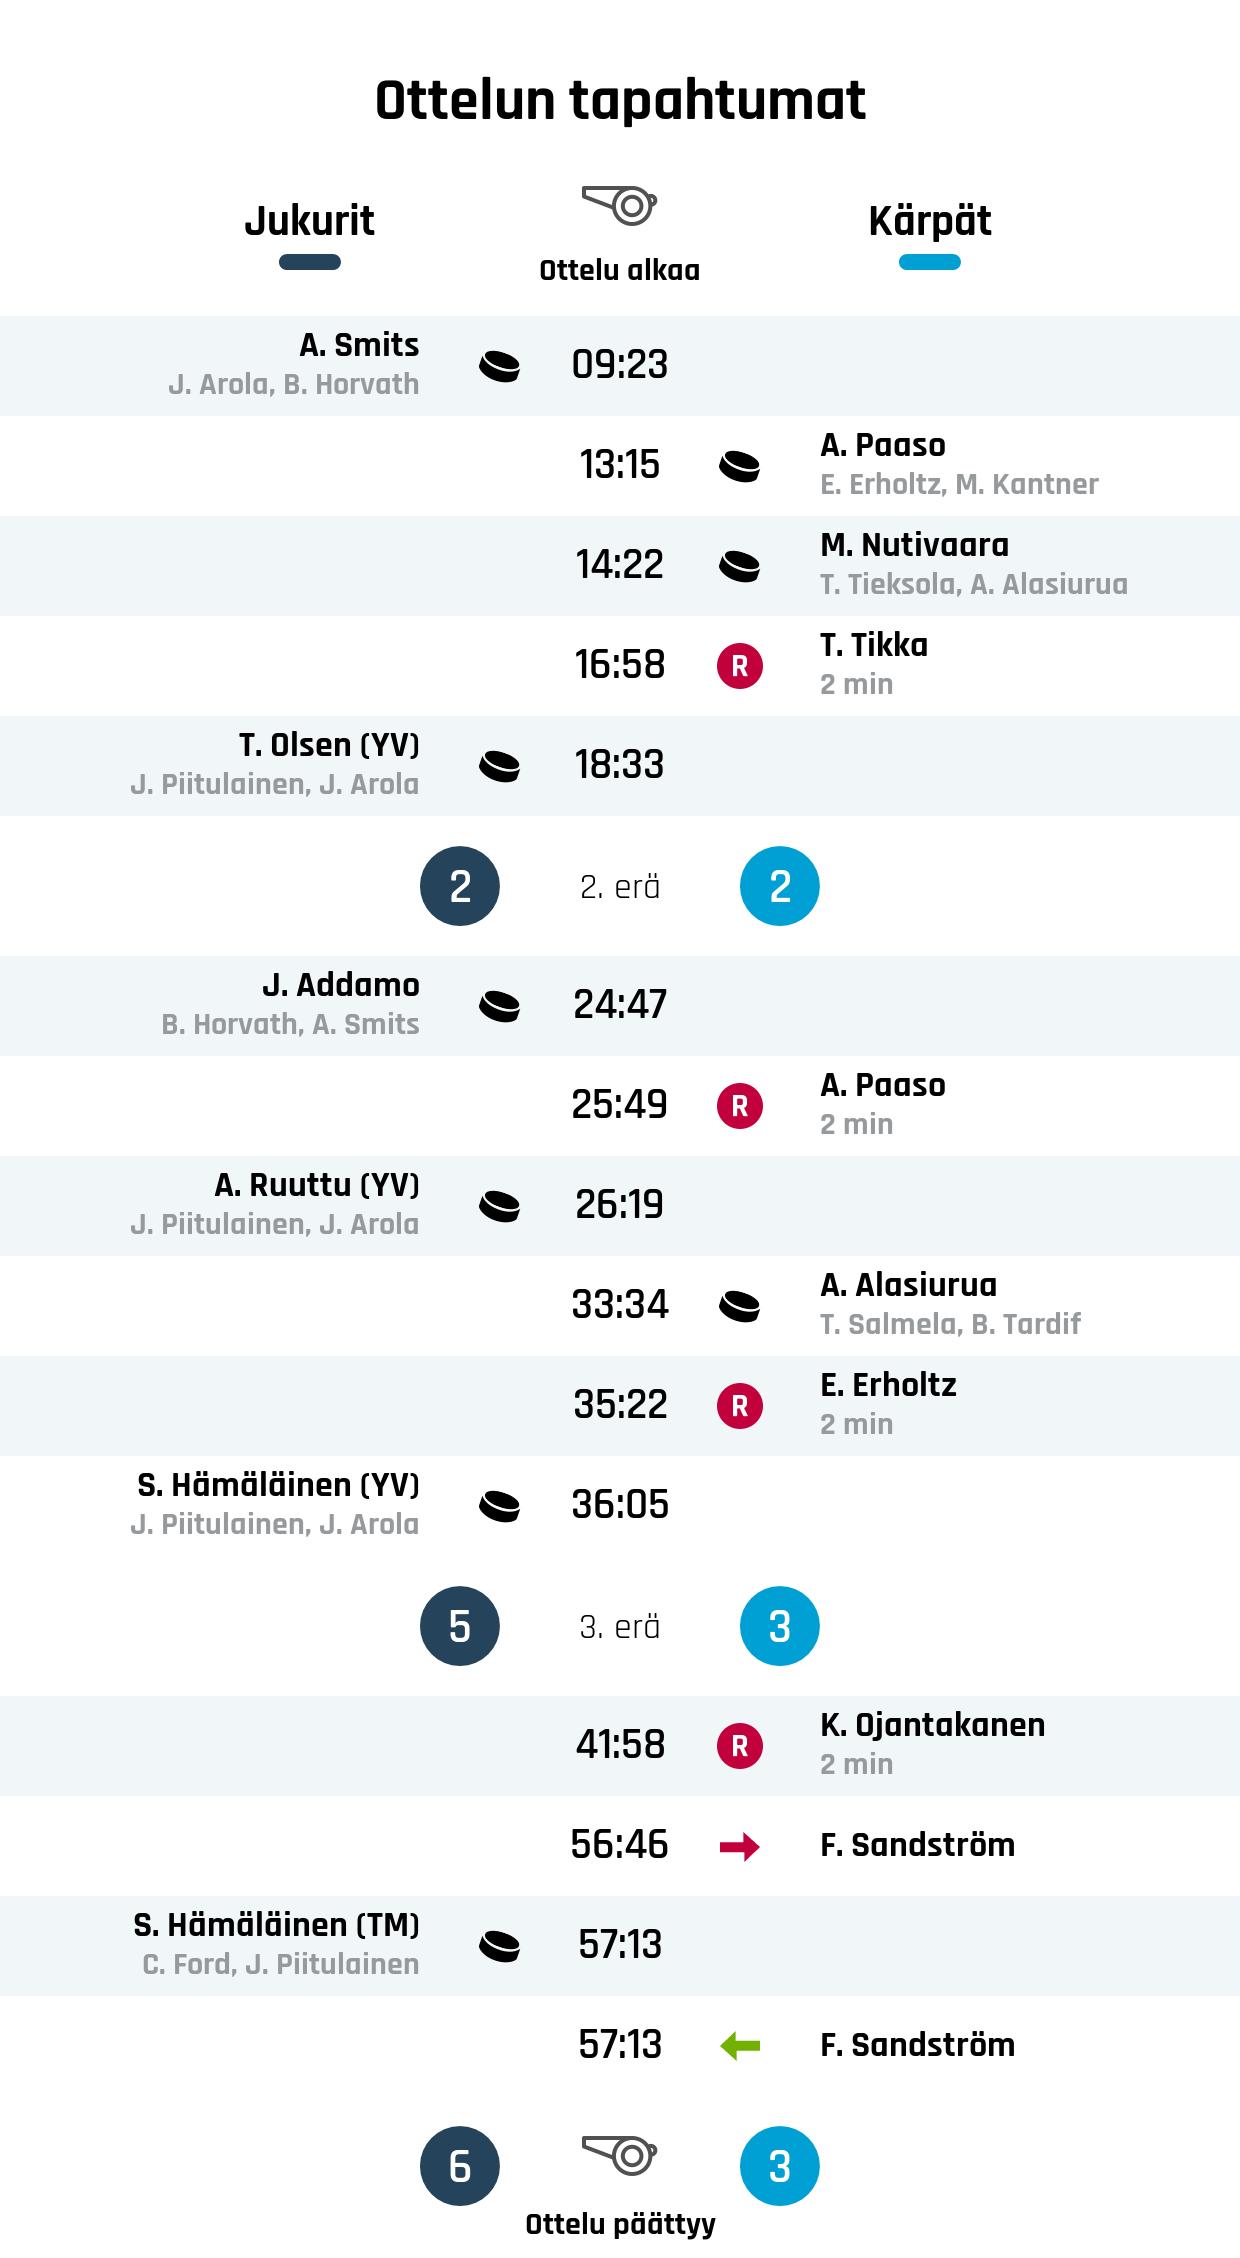Open scorer A. Smits' name
The image size is (1240, 2258).
click(359, 345)
